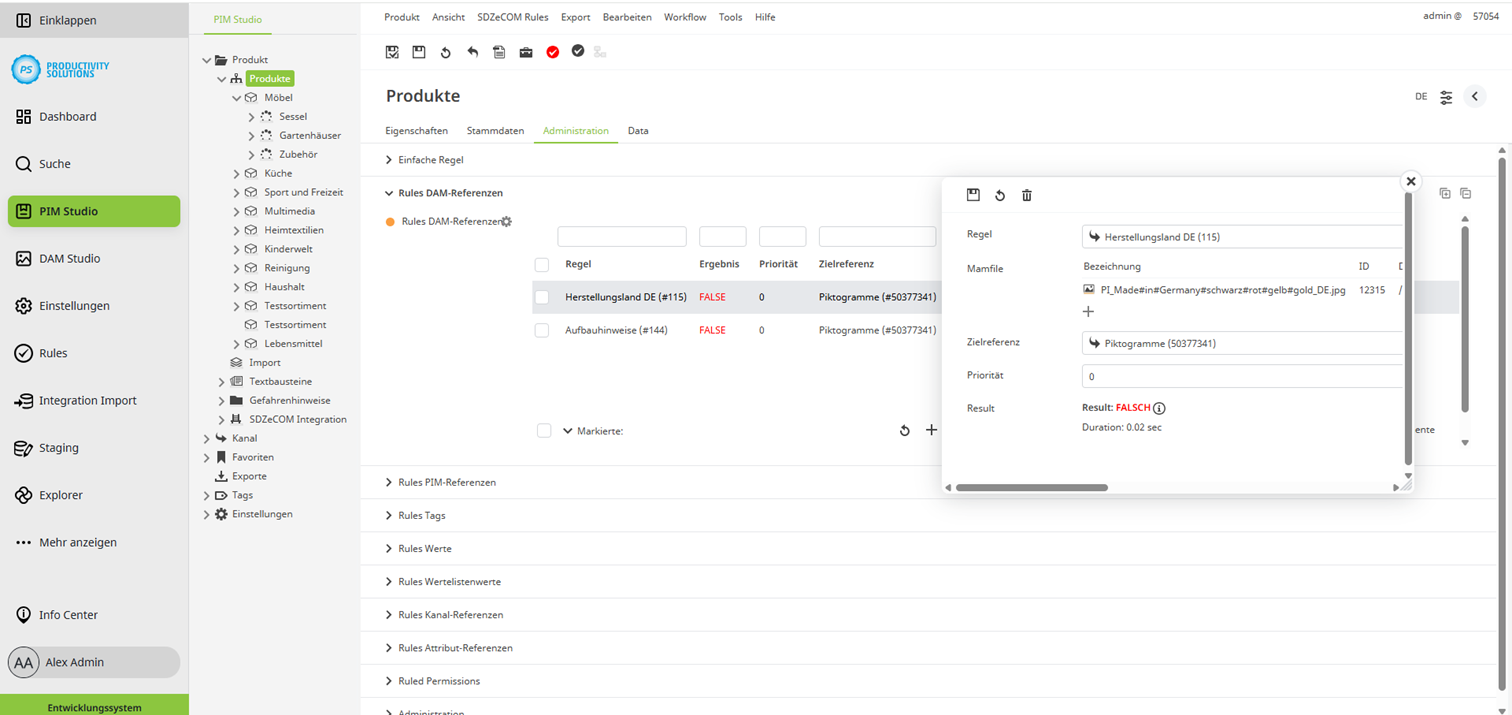Click into the Priorität input field

click(x=1240, y=377)
